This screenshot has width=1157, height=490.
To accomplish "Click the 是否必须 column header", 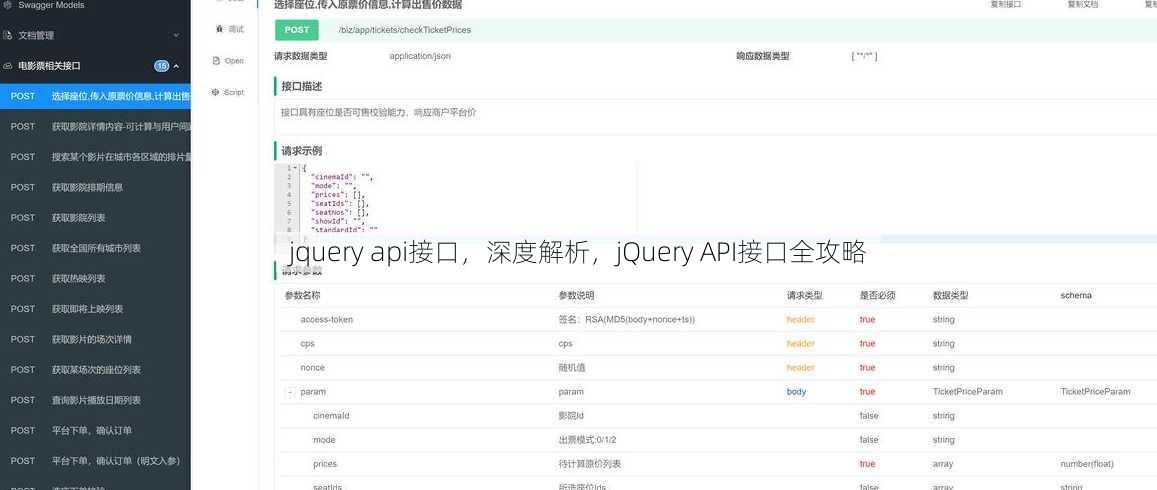I will [x=877, y=295].
